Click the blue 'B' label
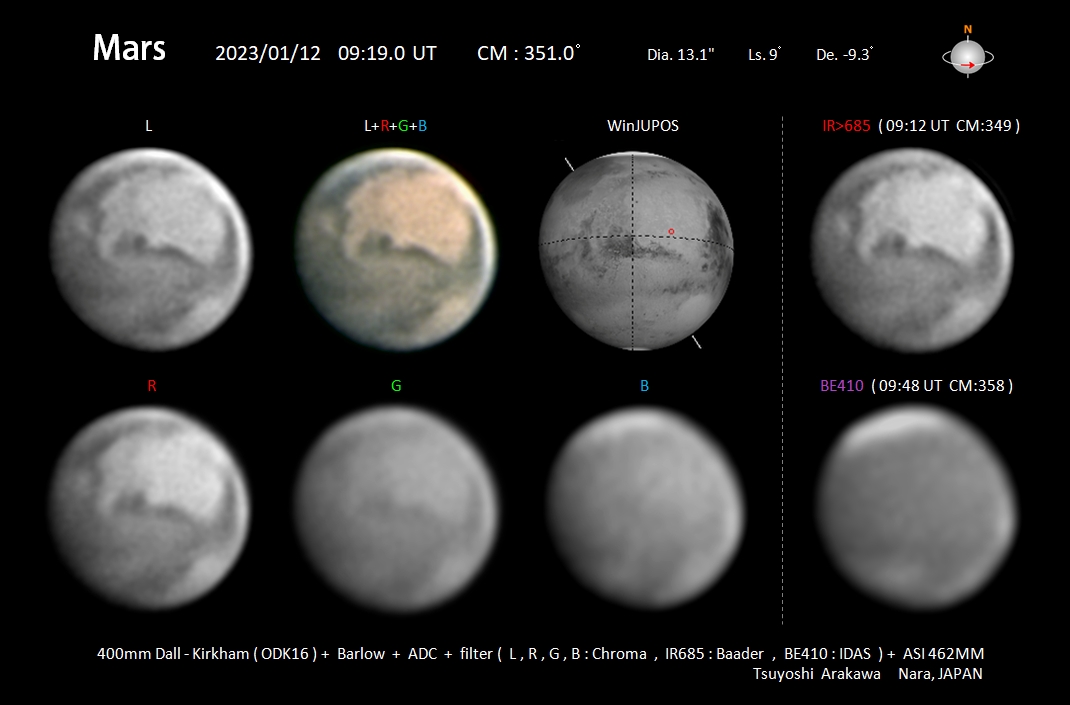This screenshot has width=1070, height=705. (644, 386)
